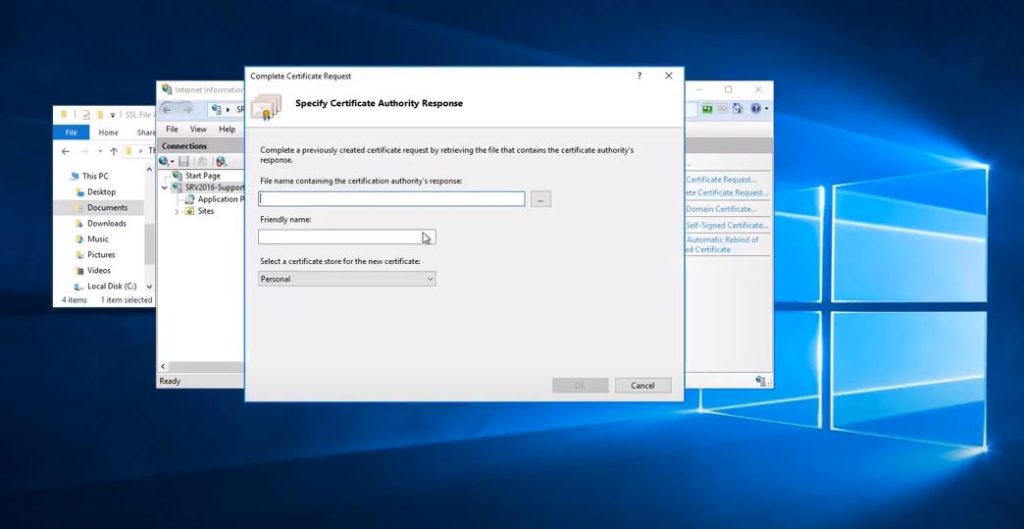Click IIS Manager forward navigation arrow
This screenshot has width=1024, height=529.
click(x=186, y=110)
